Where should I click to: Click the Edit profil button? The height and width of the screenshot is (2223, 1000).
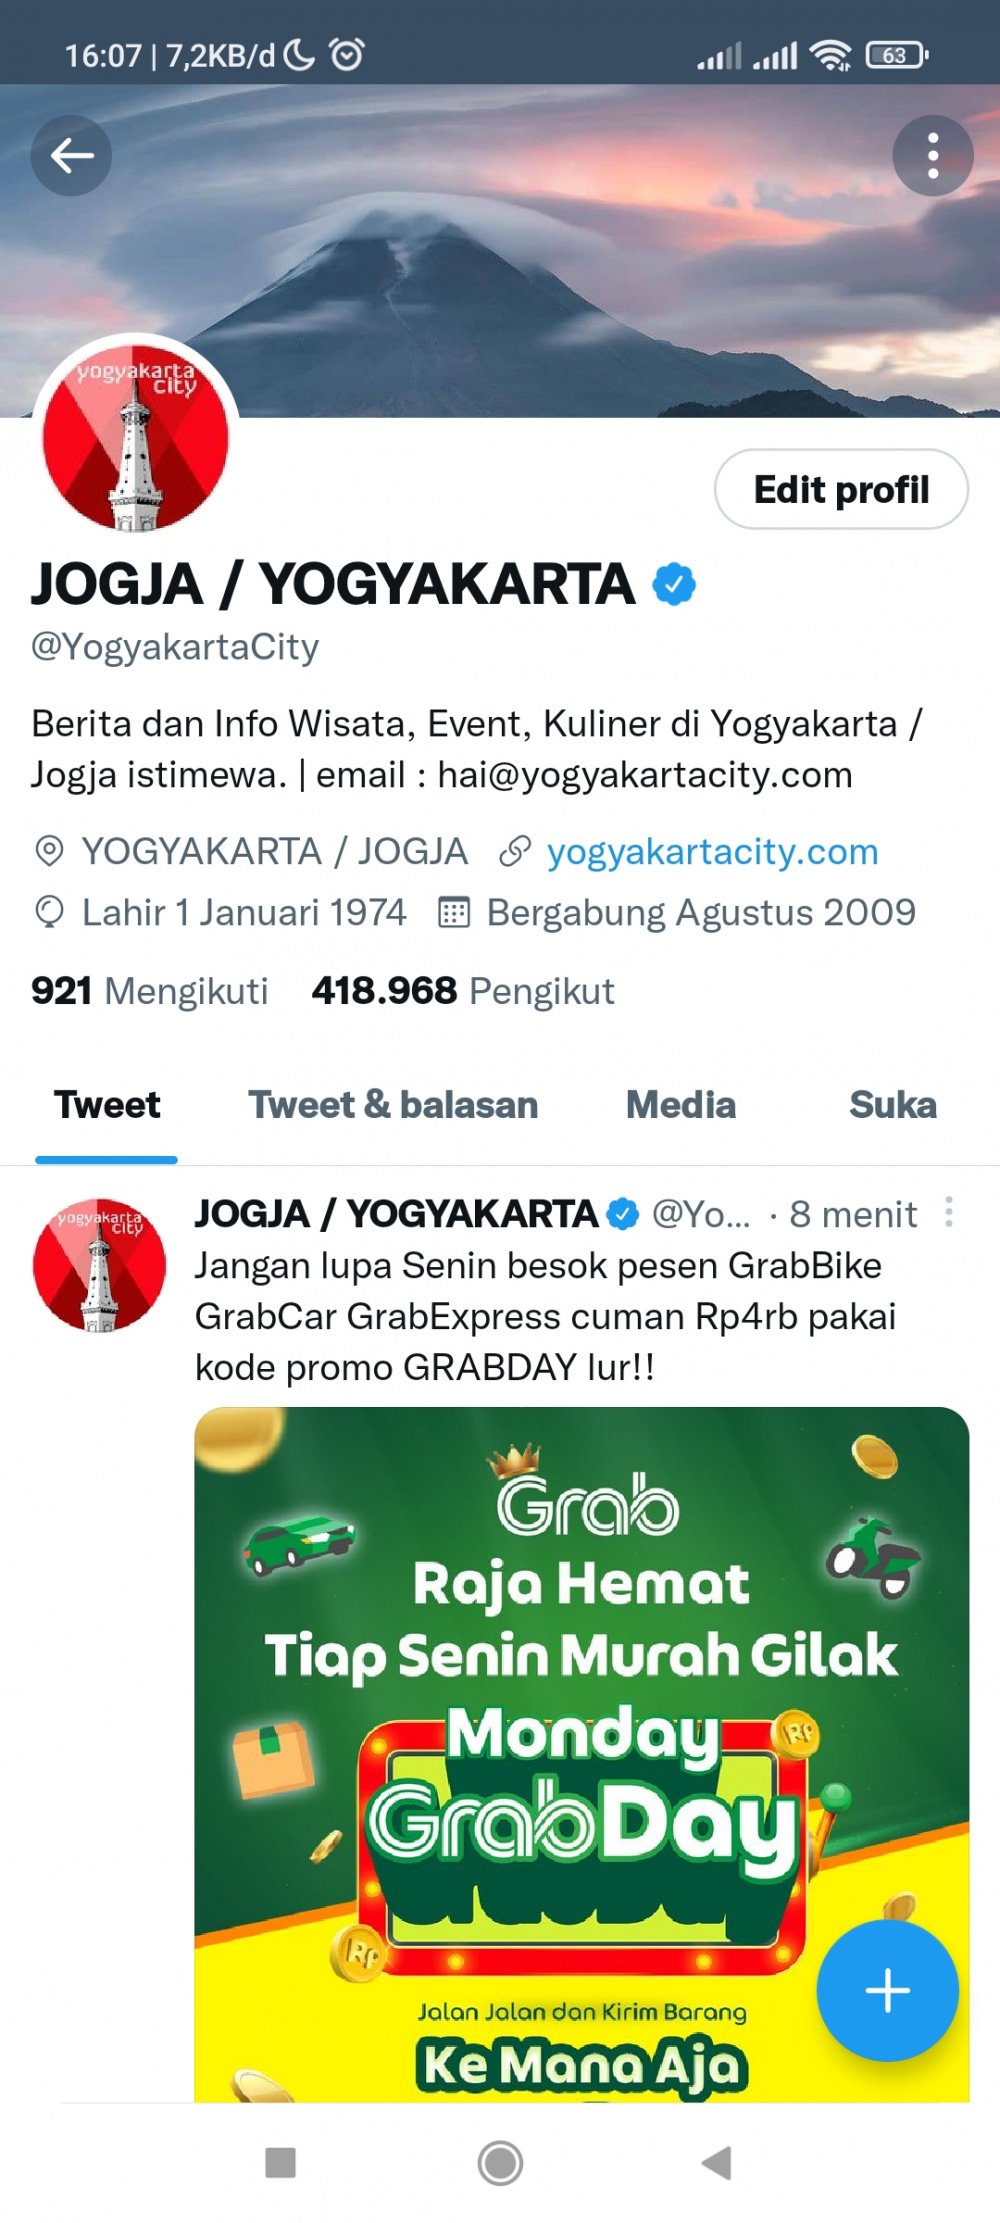pos(841,489)
